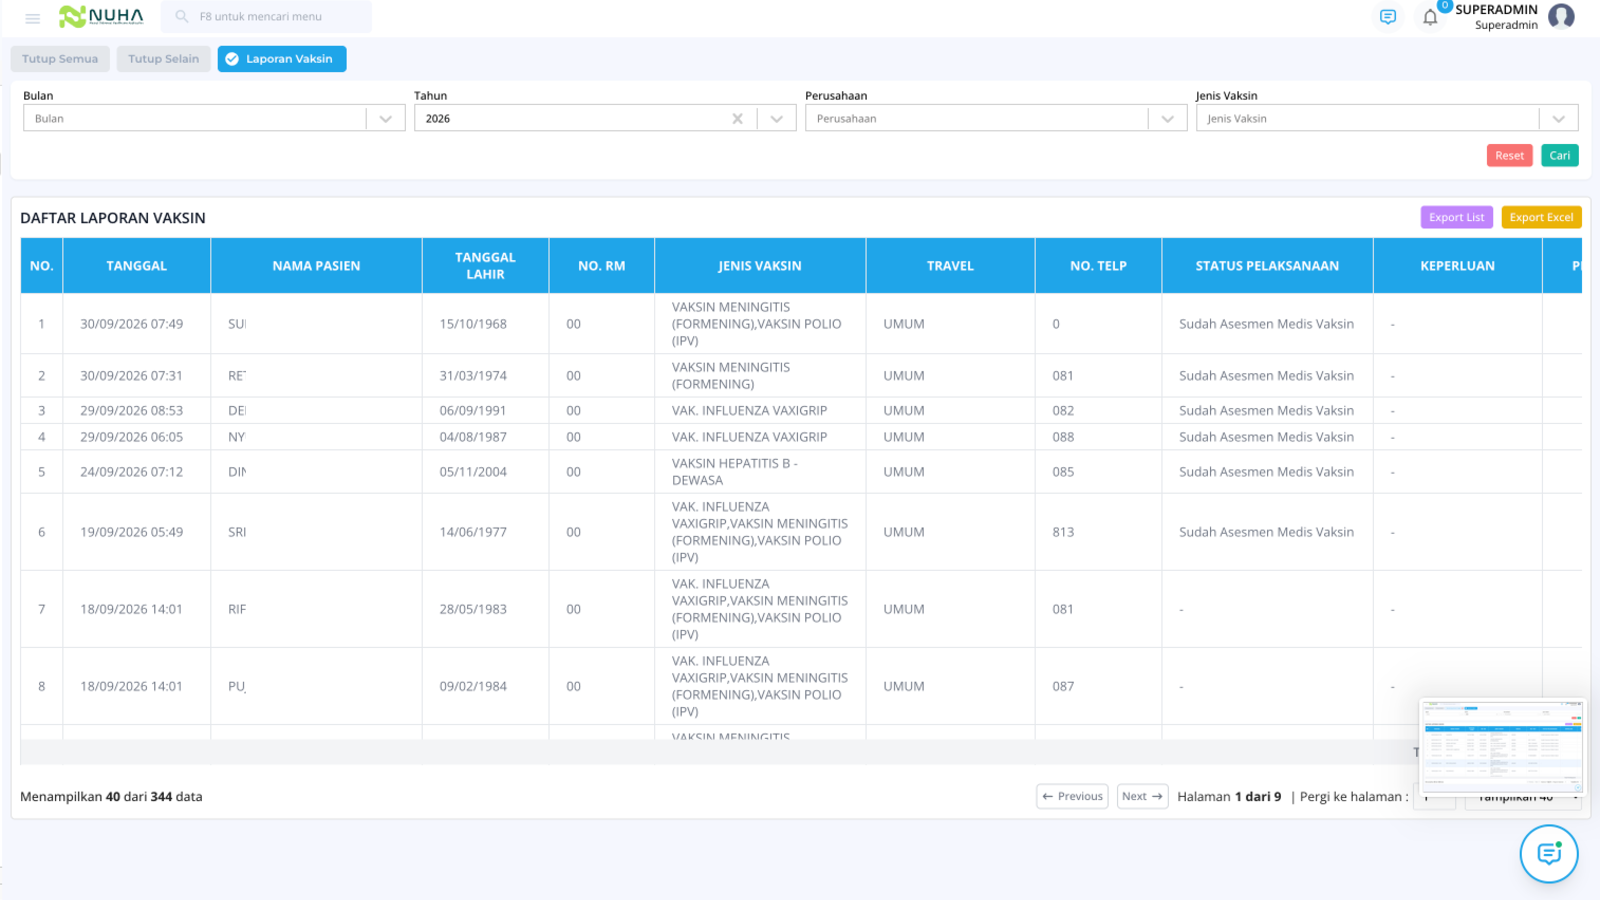Click the NAMA PASIEN column header

pos(316,266)
